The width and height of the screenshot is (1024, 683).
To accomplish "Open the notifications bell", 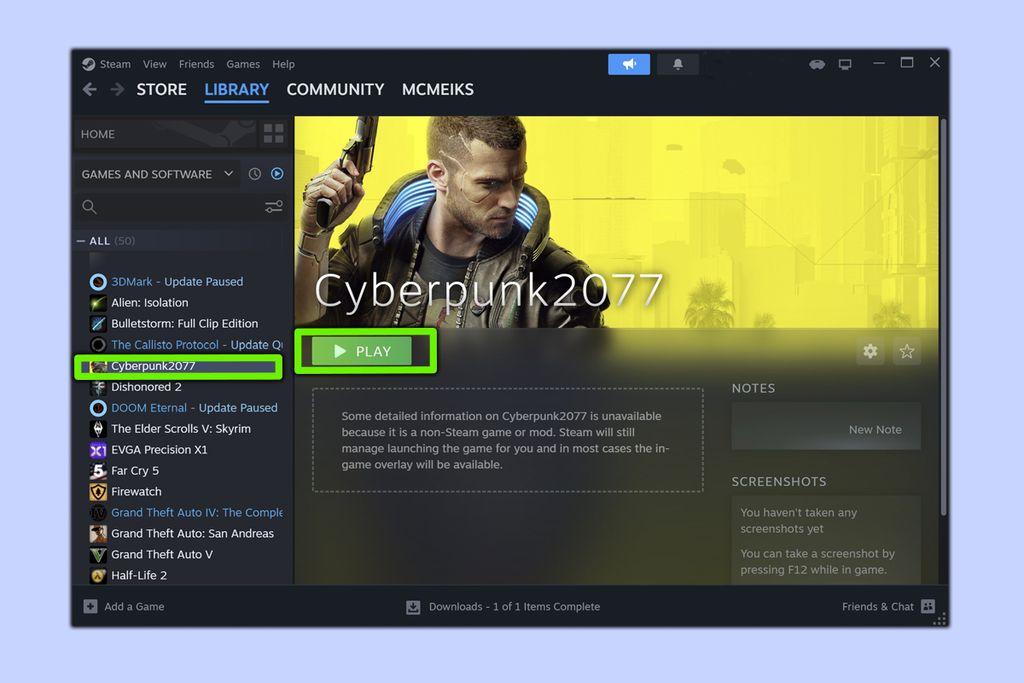I will (678, 63).
